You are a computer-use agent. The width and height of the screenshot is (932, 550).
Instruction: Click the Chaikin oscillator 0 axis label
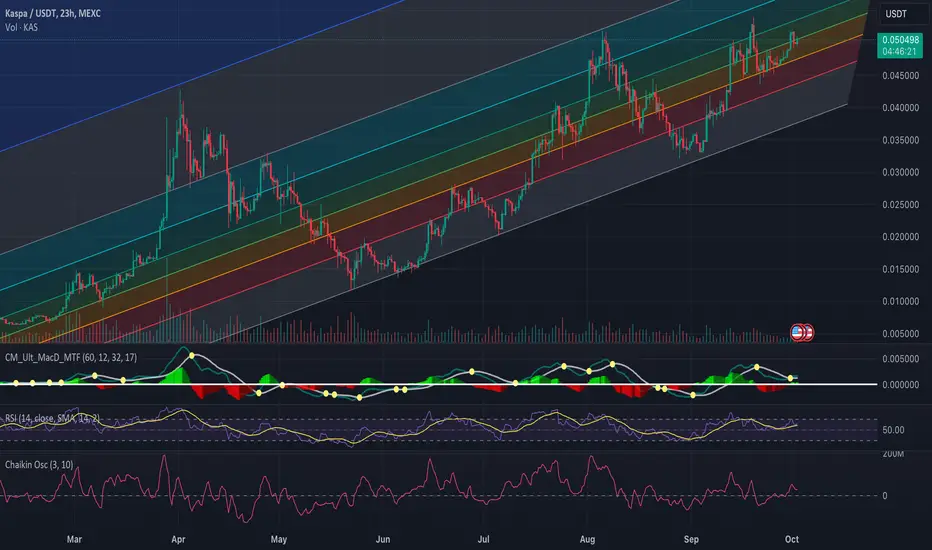click(885, 495)
